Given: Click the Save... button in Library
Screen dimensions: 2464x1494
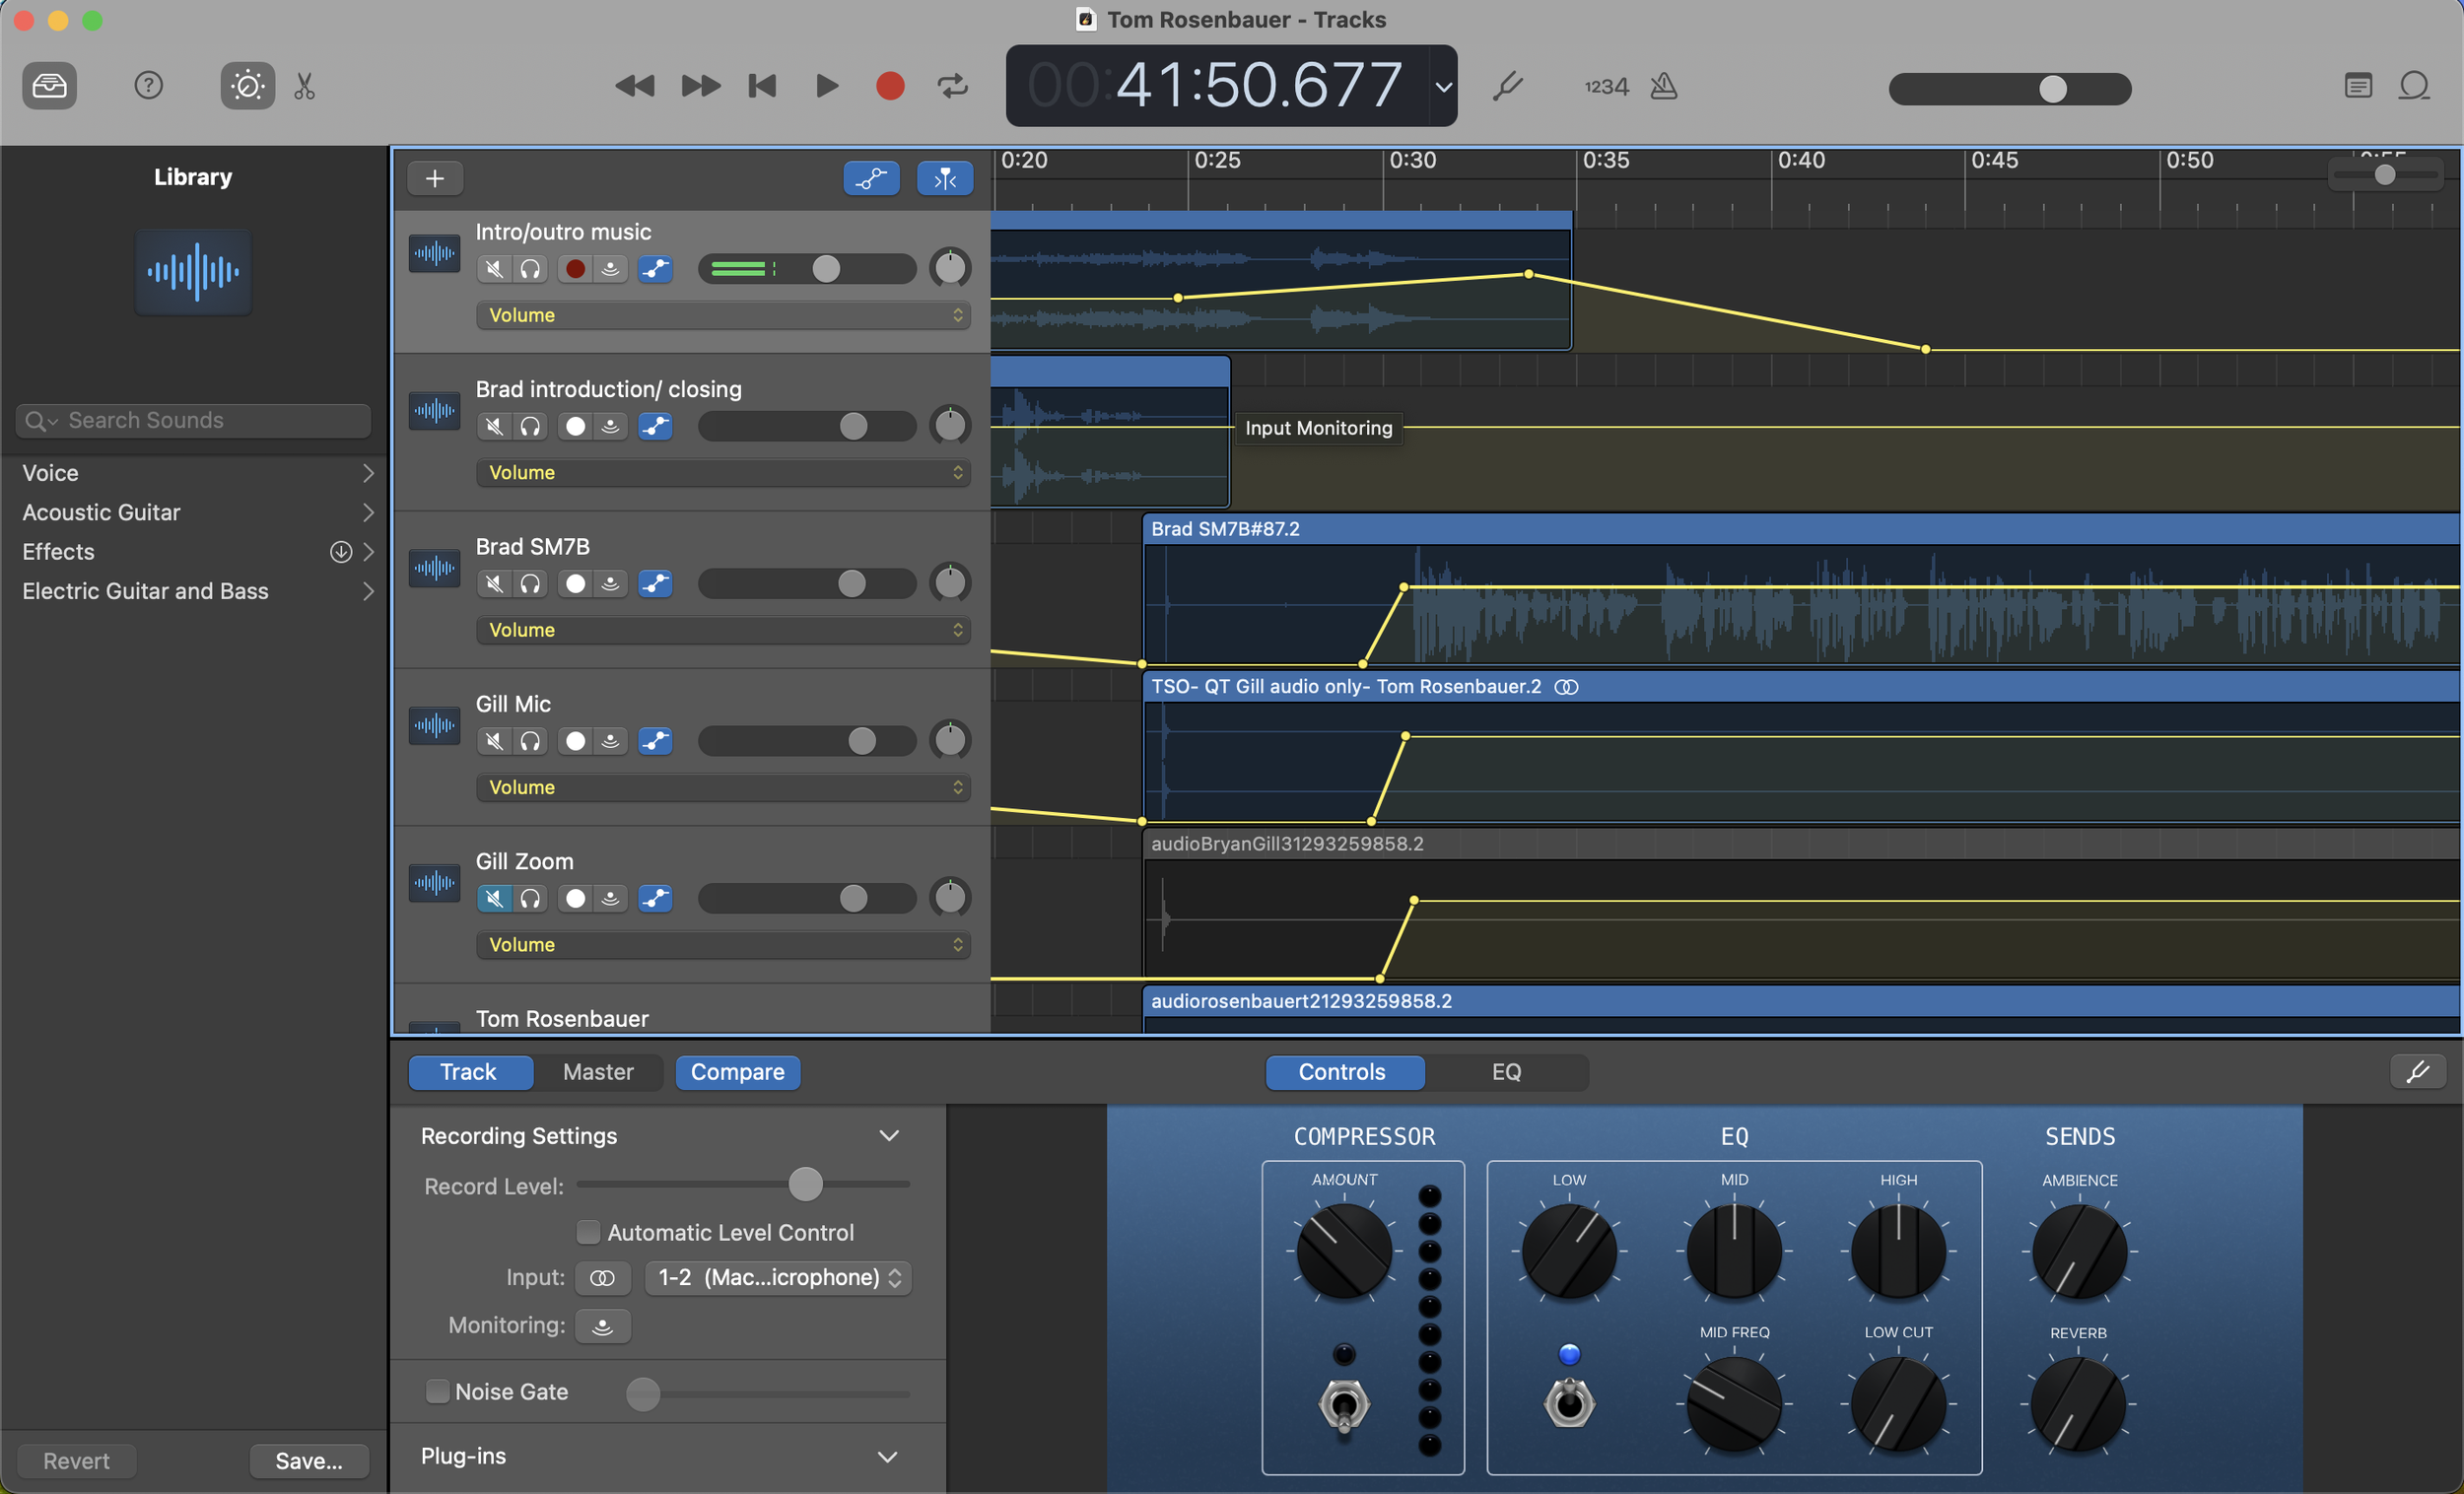Looking at the screenshot, I should (308, 1461).
